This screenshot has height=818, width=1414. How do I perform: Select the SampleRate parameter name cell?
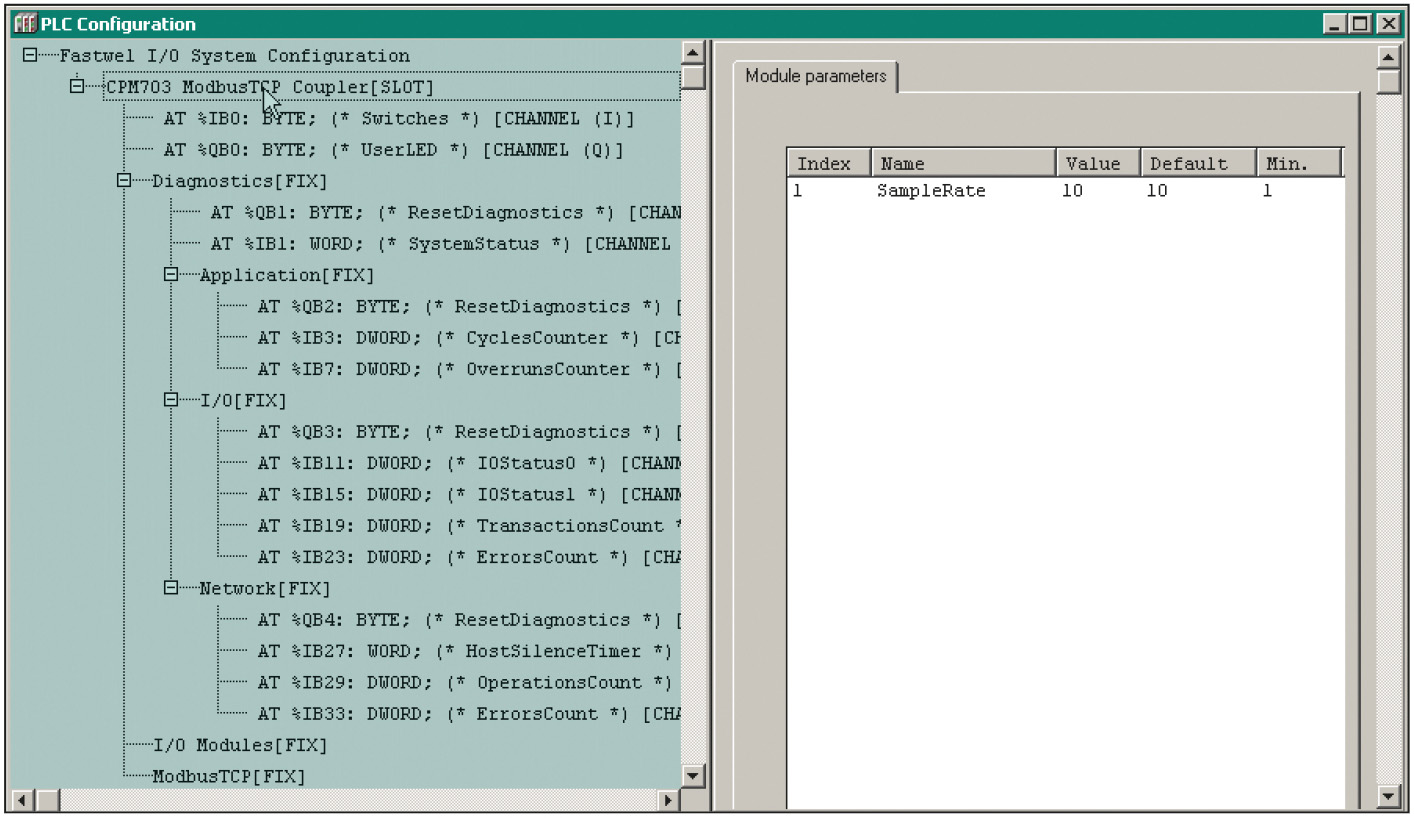click(x=931, y=190)
